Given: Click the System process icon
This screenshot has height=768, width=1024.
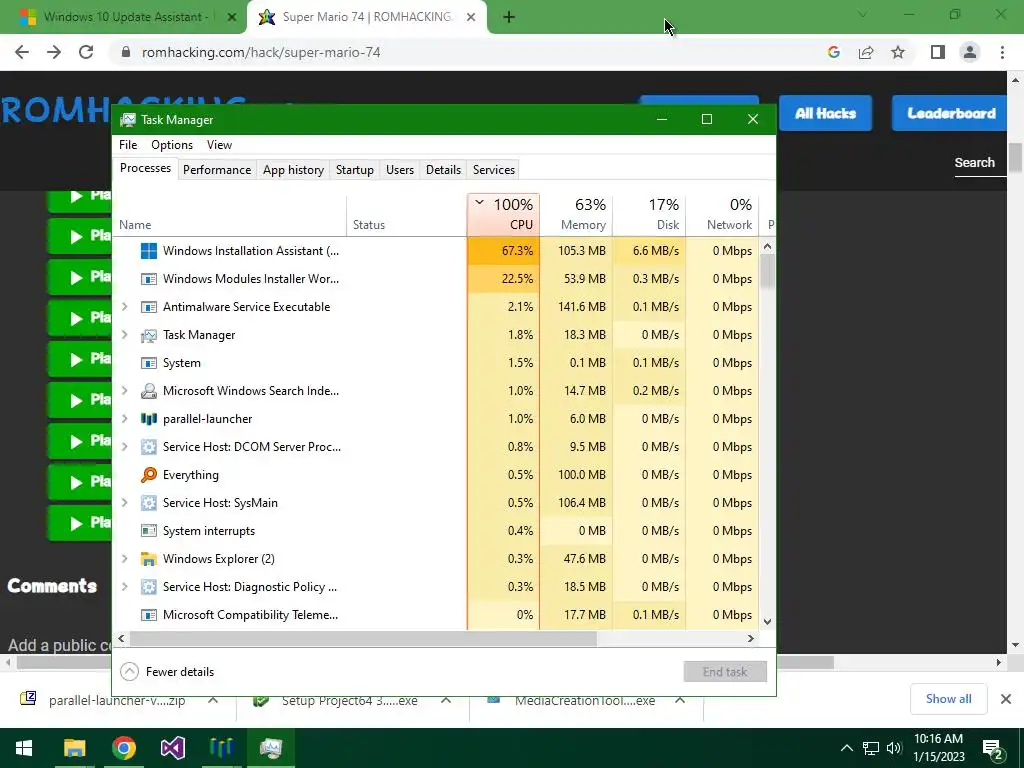Looking at the screenshot, I should [149, 363].
